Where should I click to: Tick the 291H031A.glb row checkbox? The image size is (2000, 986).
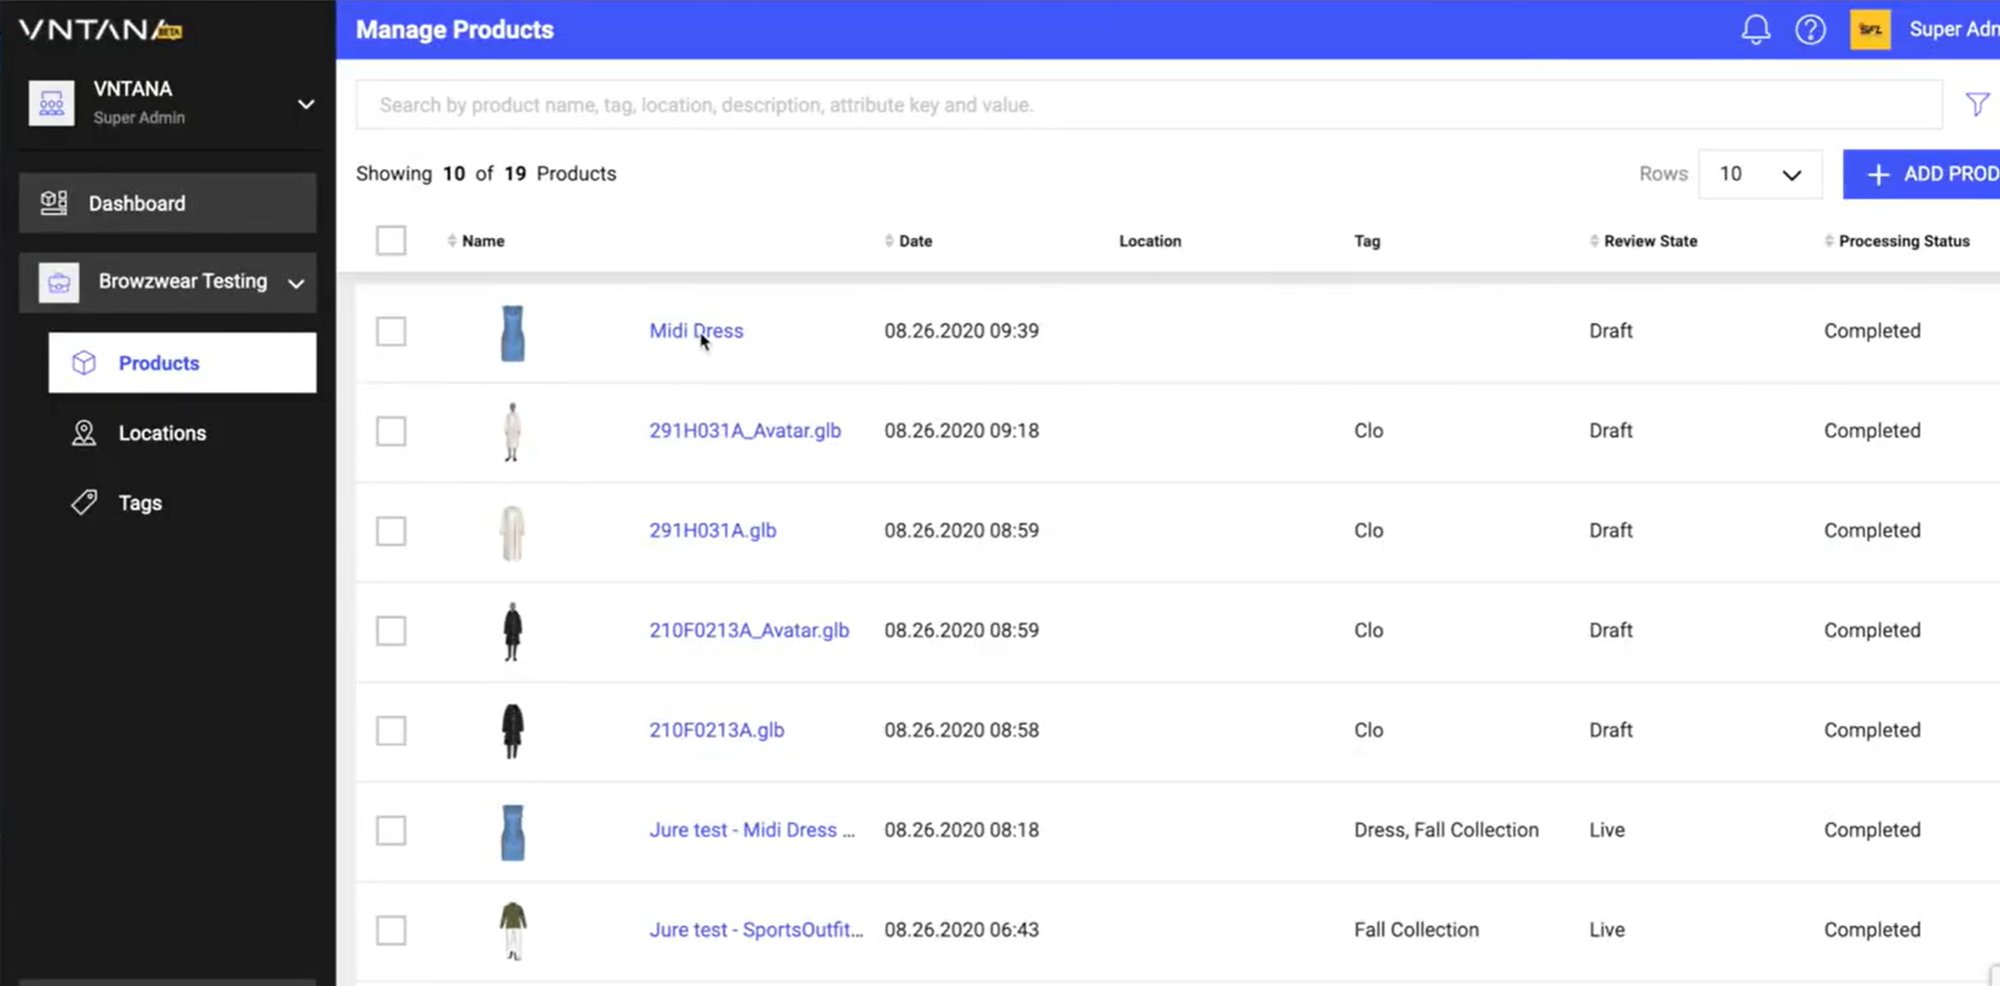[x=391, y=531]
